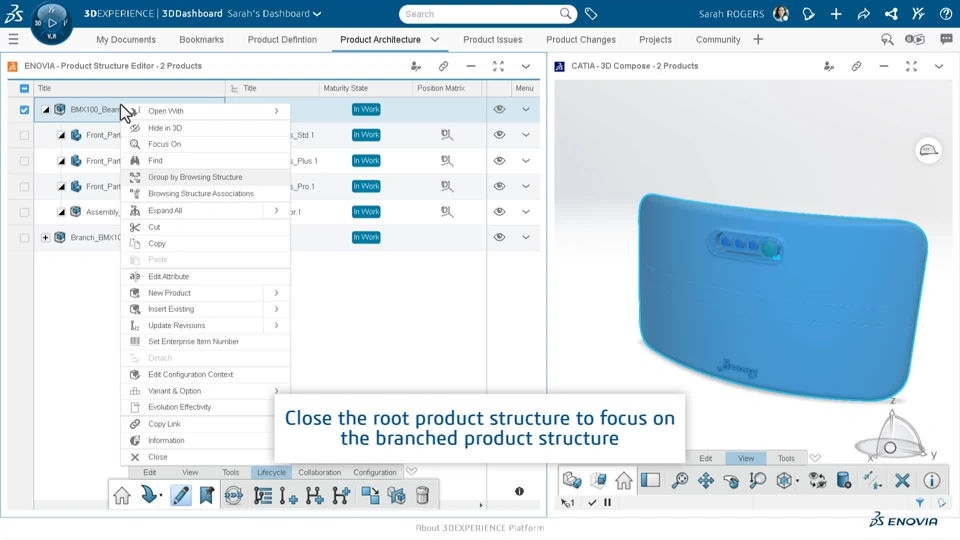Check the Assembly row checkbox
This screenshot has width=960, height=540.
(24, 212)
